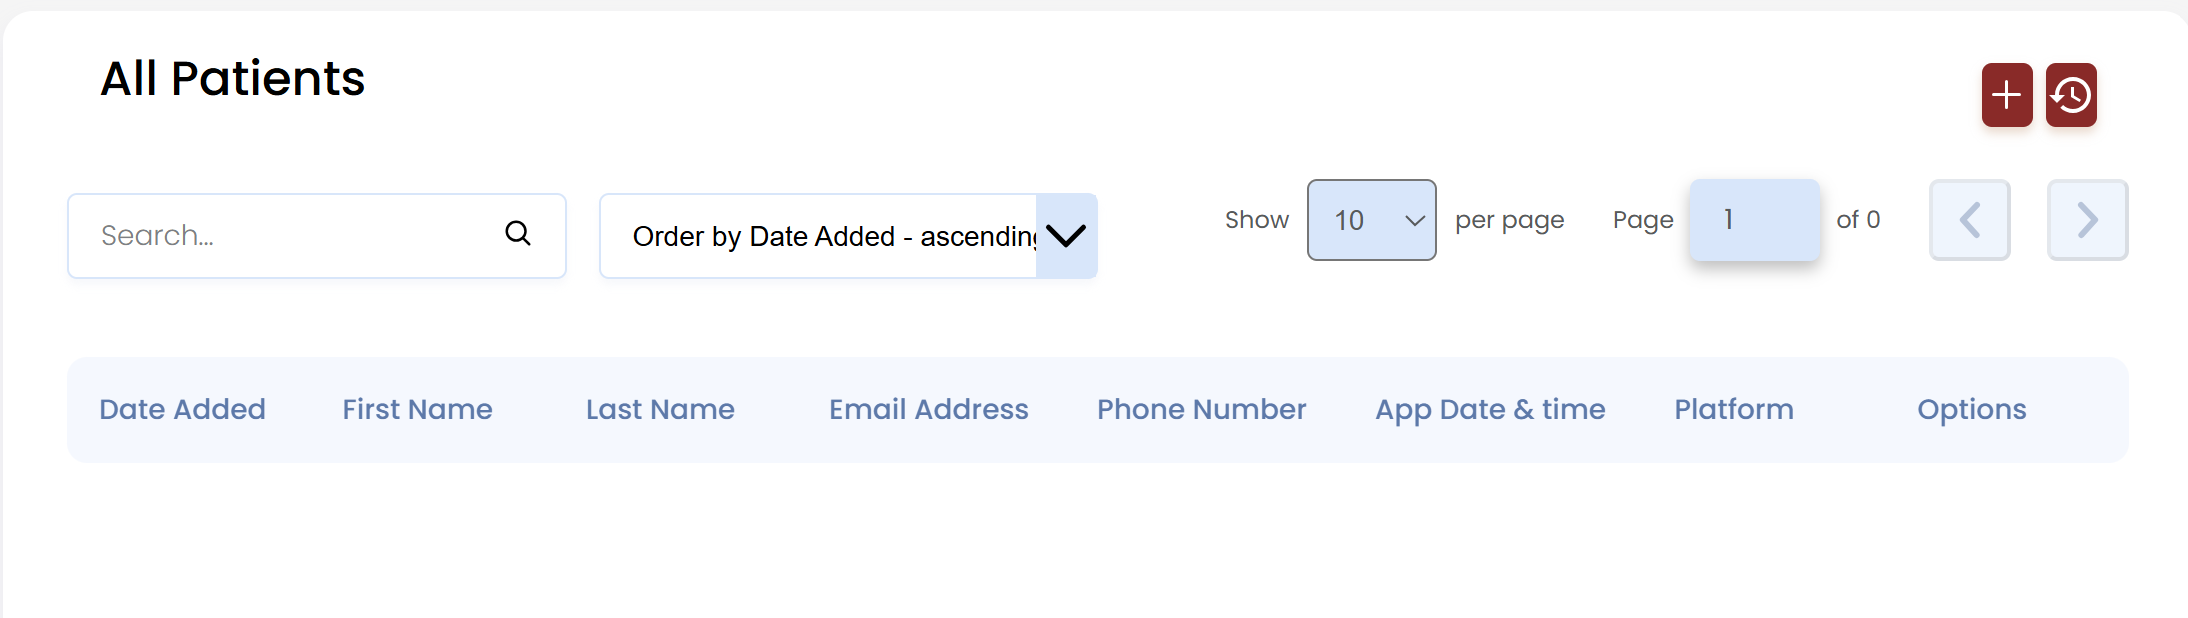Click the search magnifier icon
This screenshot has width=2188, height=618.
(517, 234)
